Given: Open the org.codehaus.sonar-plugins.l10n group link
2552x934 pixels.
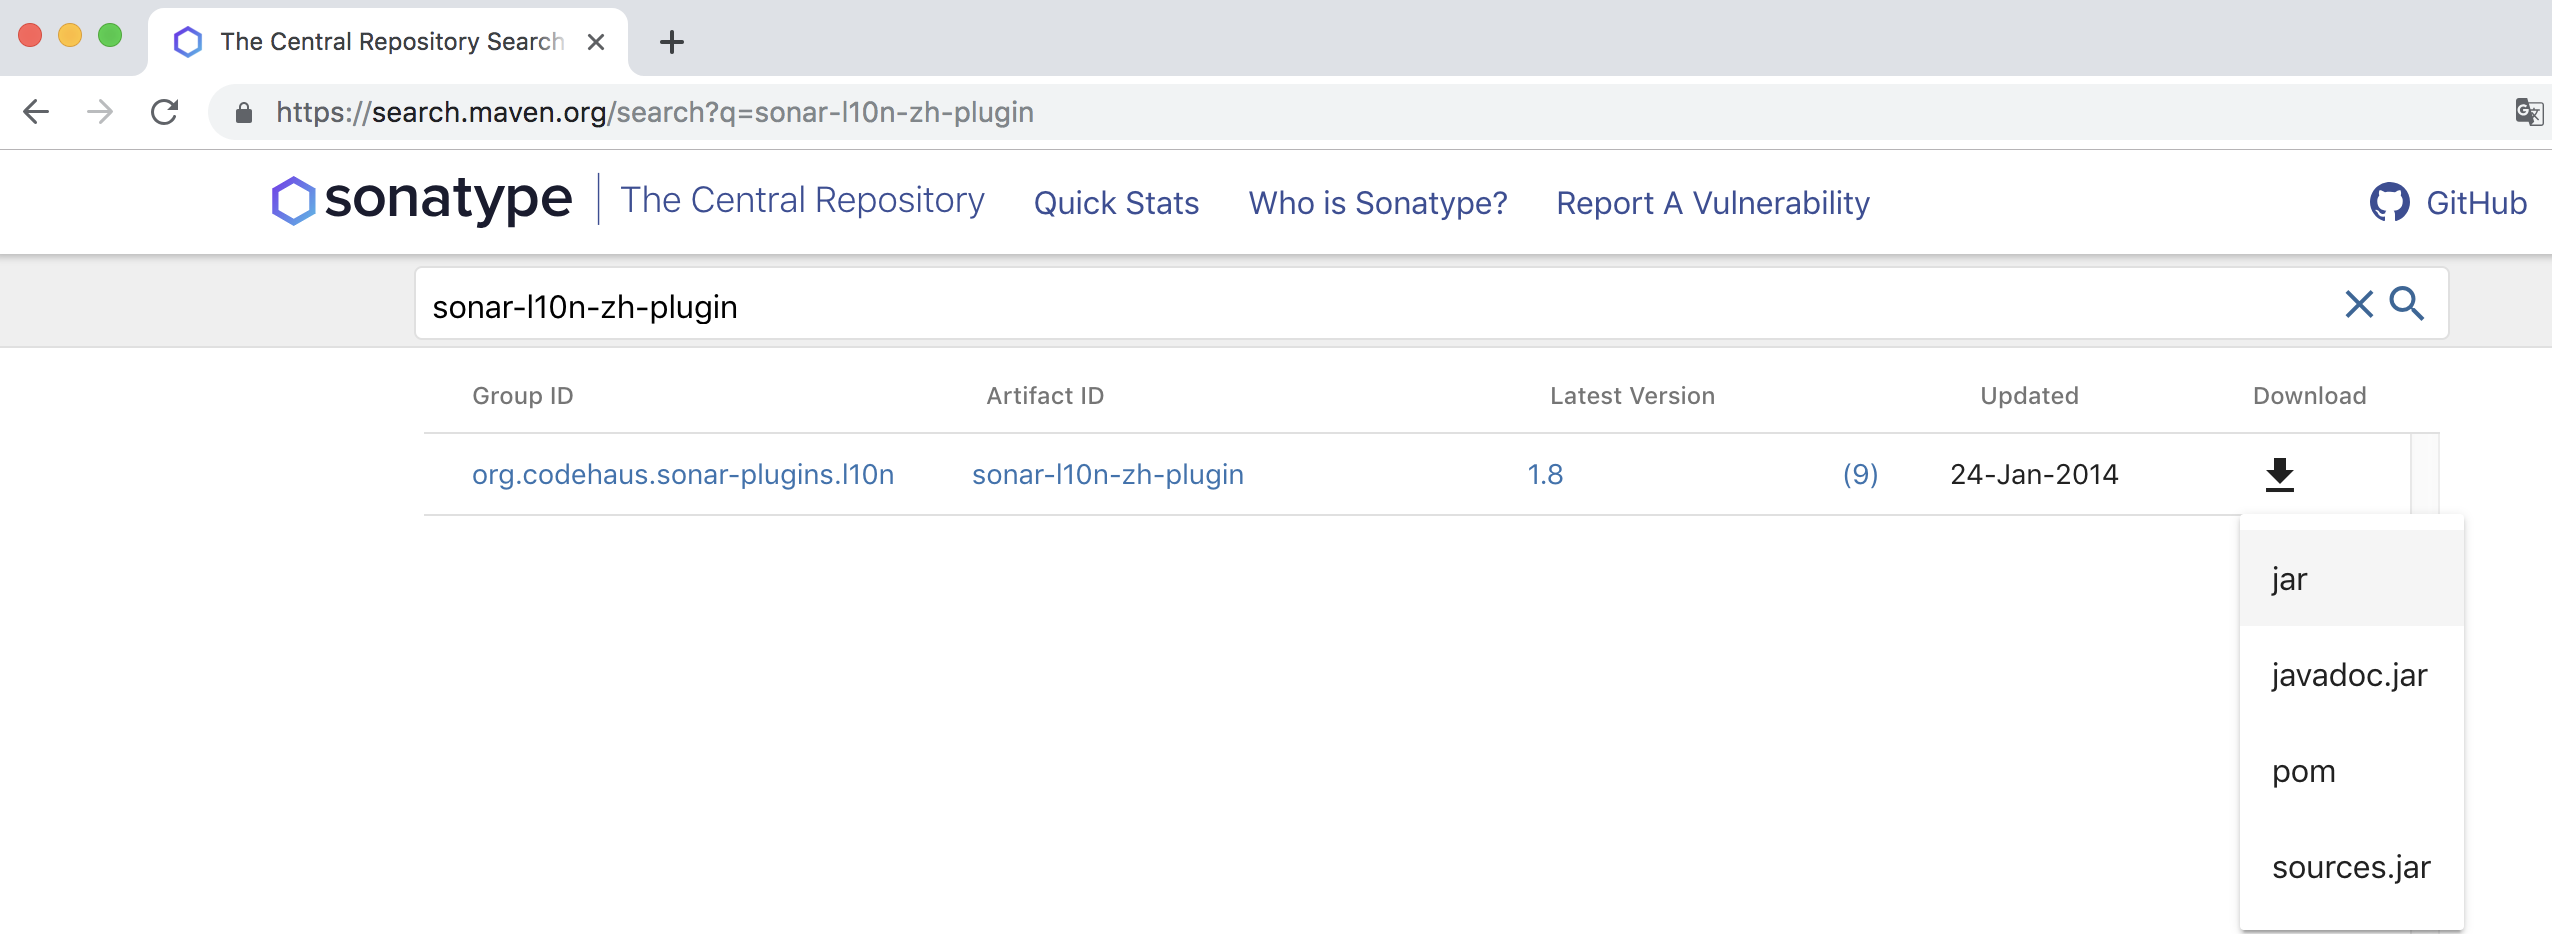Looking at the screenshot, I should 683,474.
